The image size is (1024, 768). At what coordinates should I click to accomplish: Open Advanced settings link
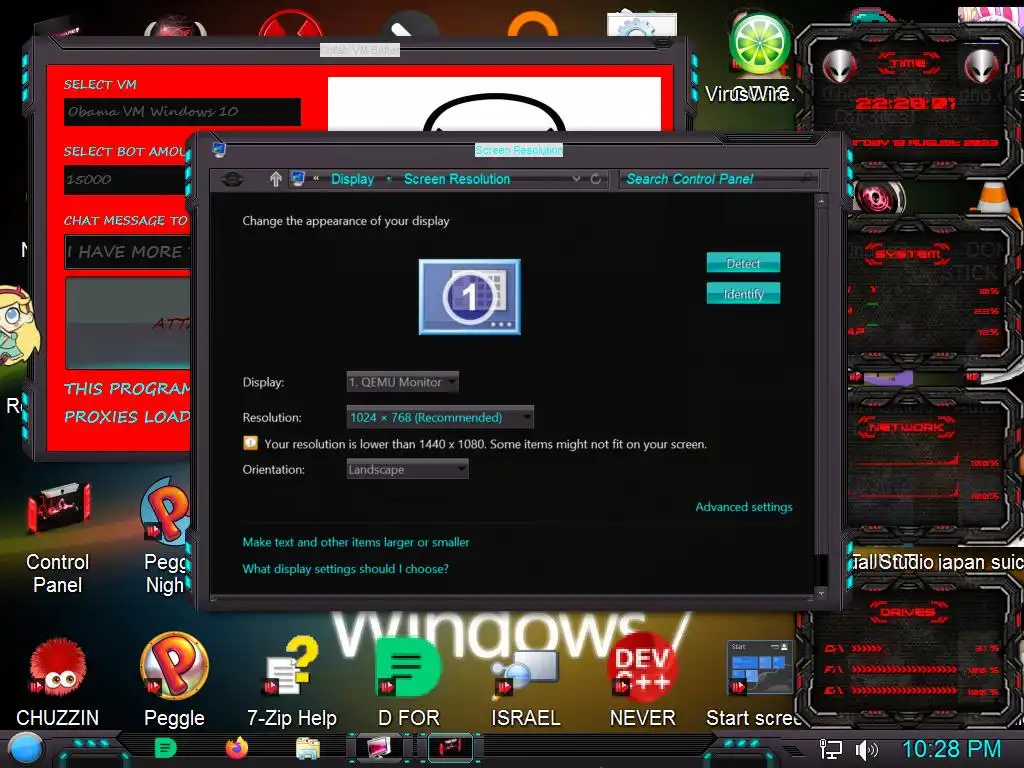click(744, 507)
